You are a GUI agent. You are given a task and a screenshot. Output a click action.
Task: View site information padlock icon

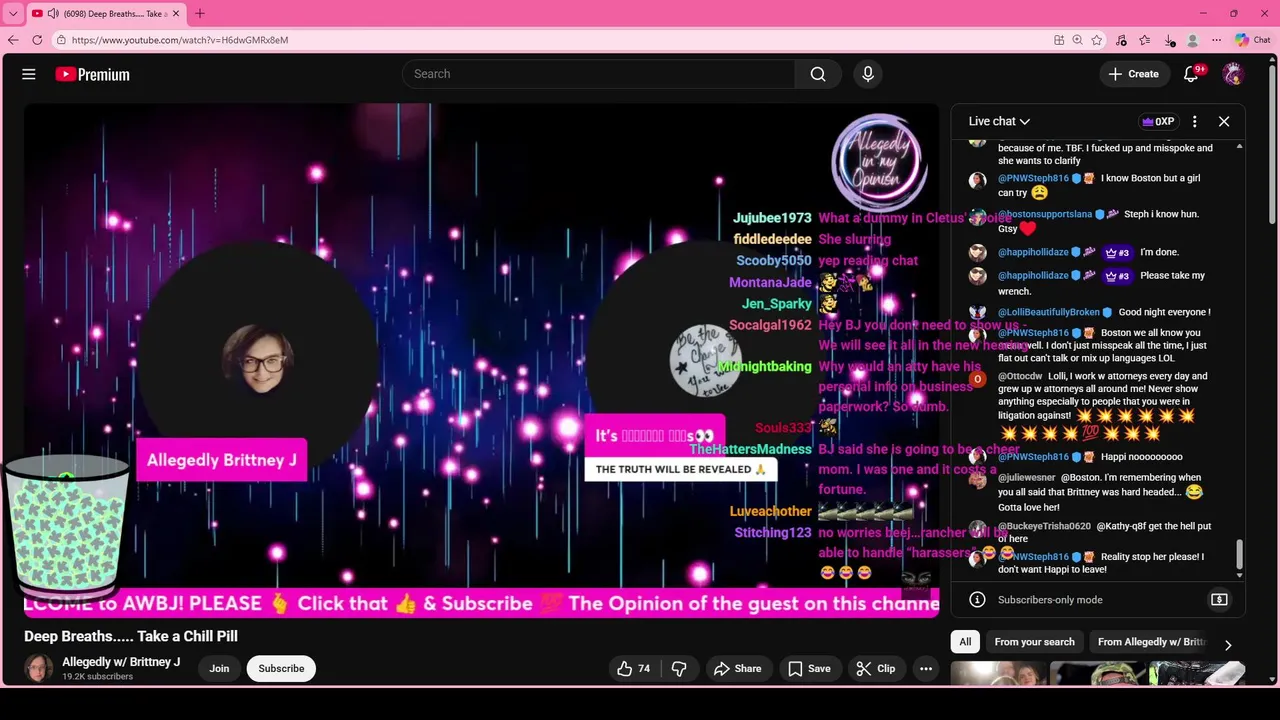tap(61, 40)
